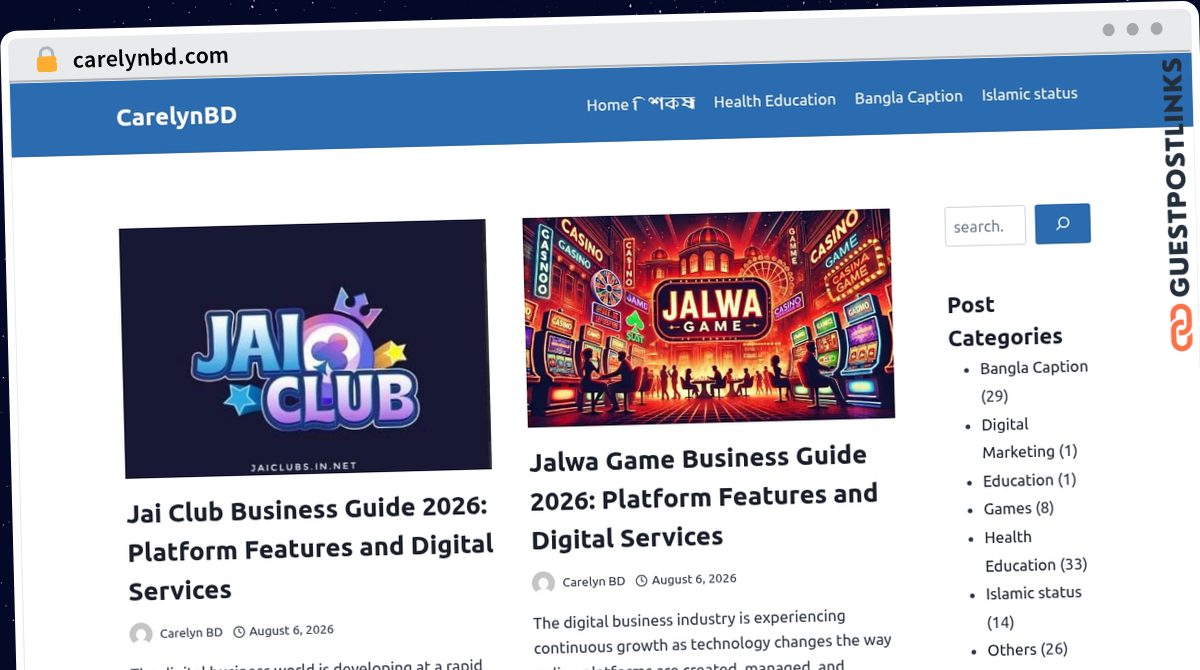
Task: Click August 6, 2026 date on Jalwa Game post
Action: (x=694, y=579)
